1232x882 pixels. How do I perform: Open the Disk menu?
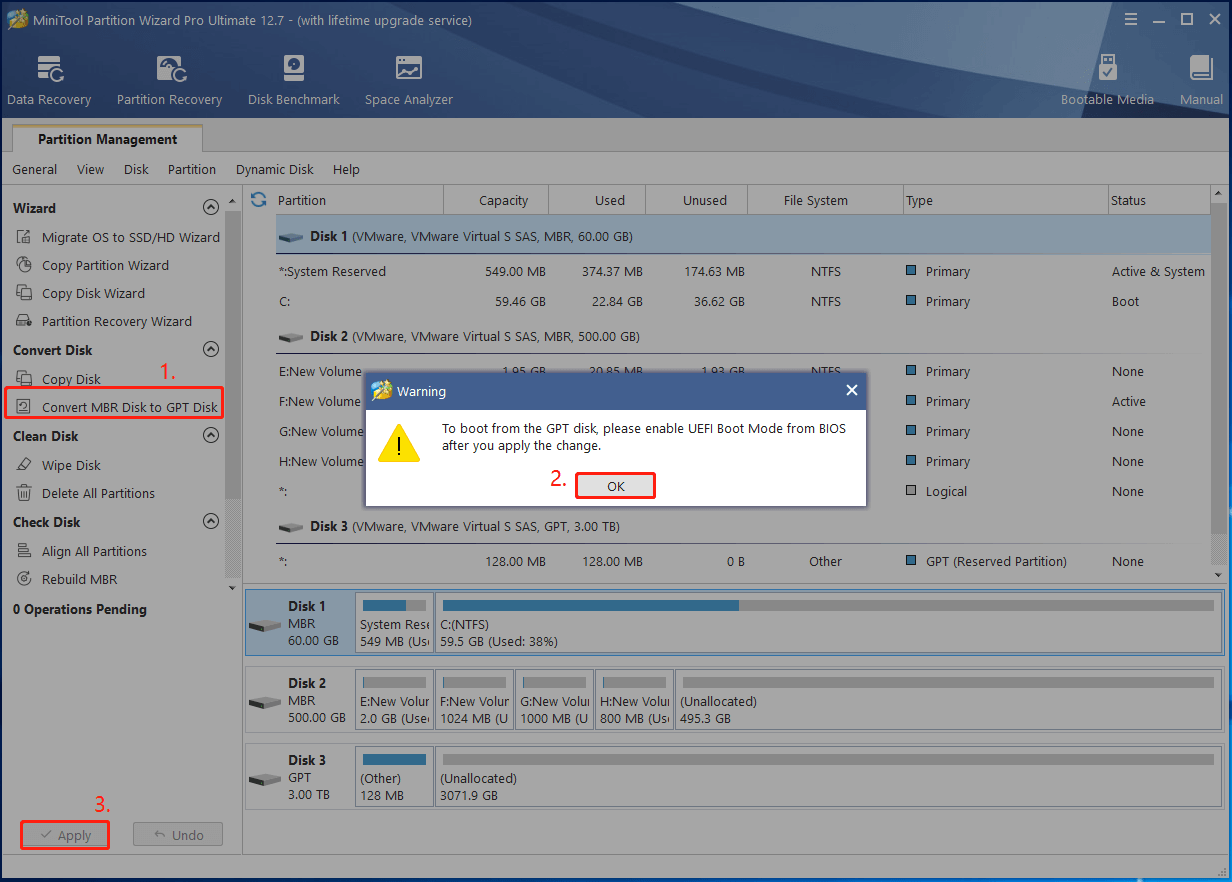pyautogui.click(x=136, y=170)
